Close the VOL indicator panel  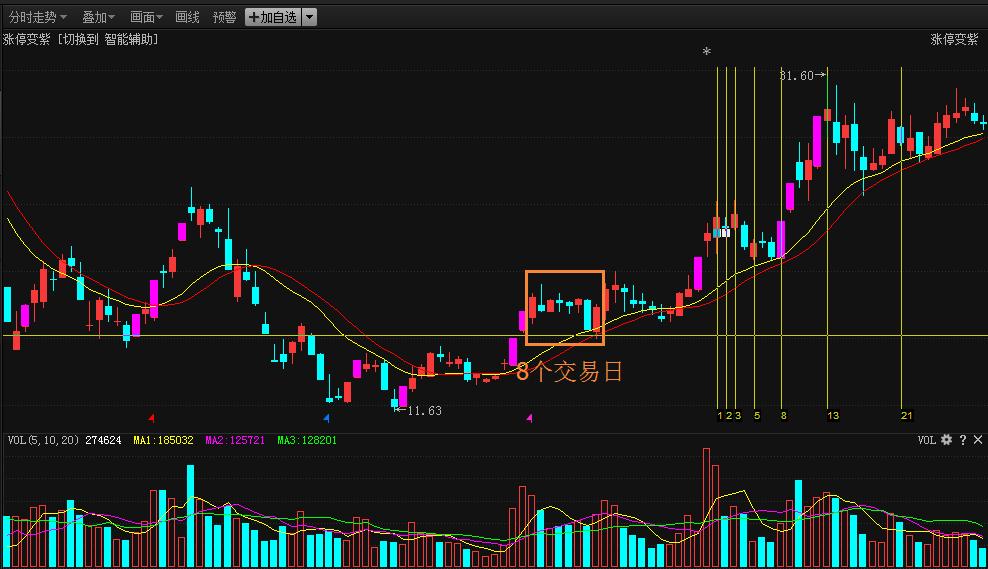point(979,440)
